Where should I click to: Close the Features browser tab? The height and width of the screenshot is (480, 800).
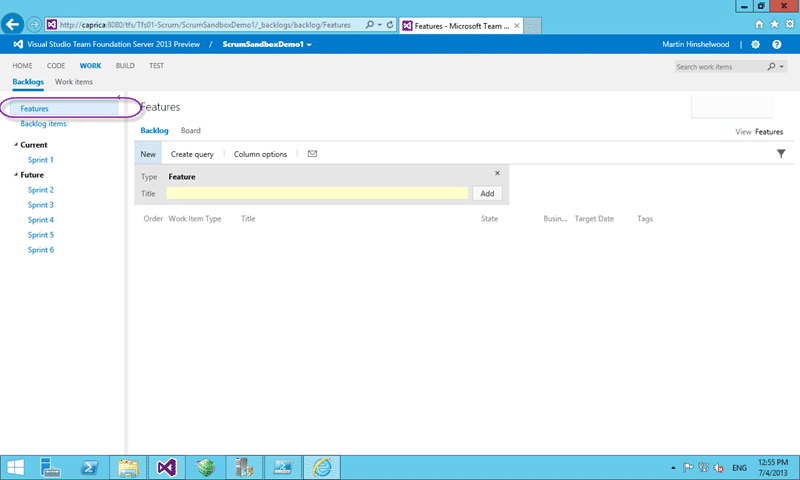tap(517, 26)
